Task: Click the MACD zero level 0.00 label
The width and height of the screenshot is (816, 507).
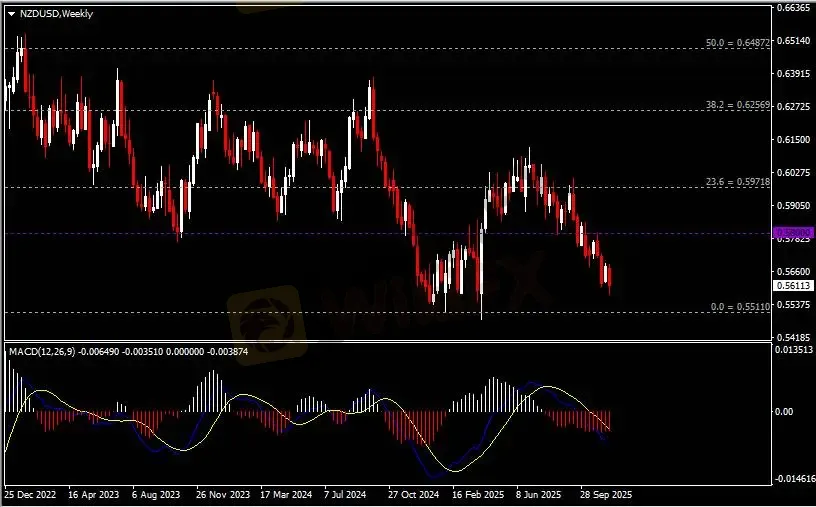Action: (787, 411)
